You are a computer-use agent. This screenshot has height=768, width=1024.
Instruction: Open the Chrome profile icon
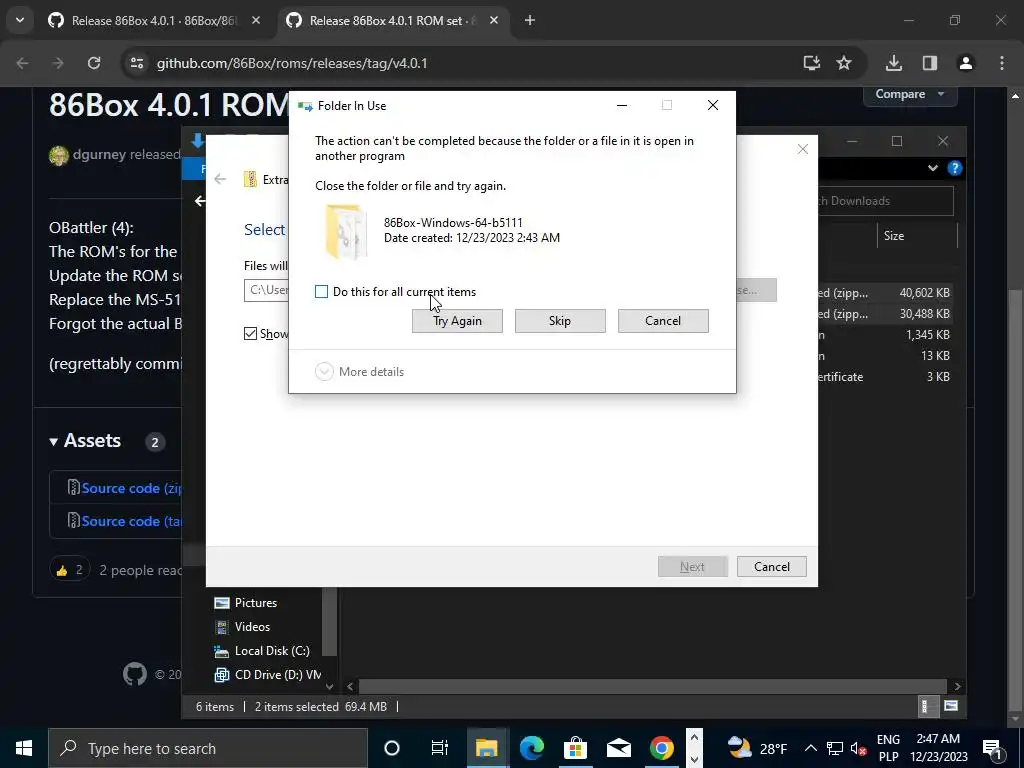coord(966,63)
